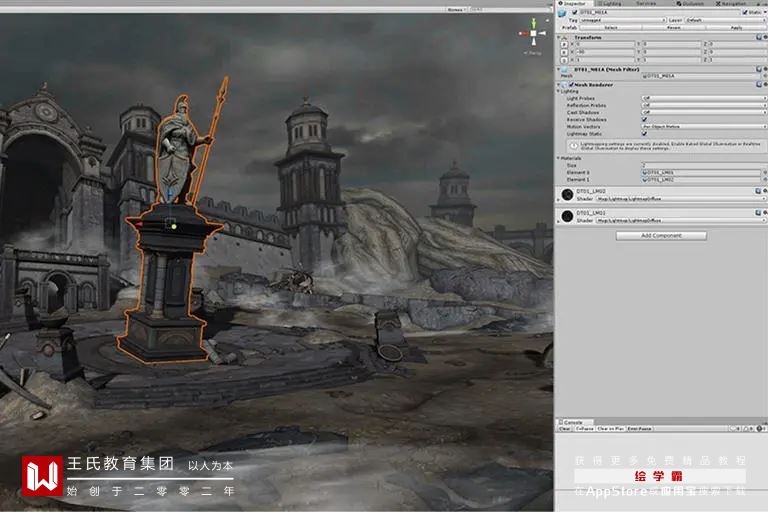Toggle the Lightmap Static checkbox
This screenshot has width=768, height=512.
click(x=645, y=133)
